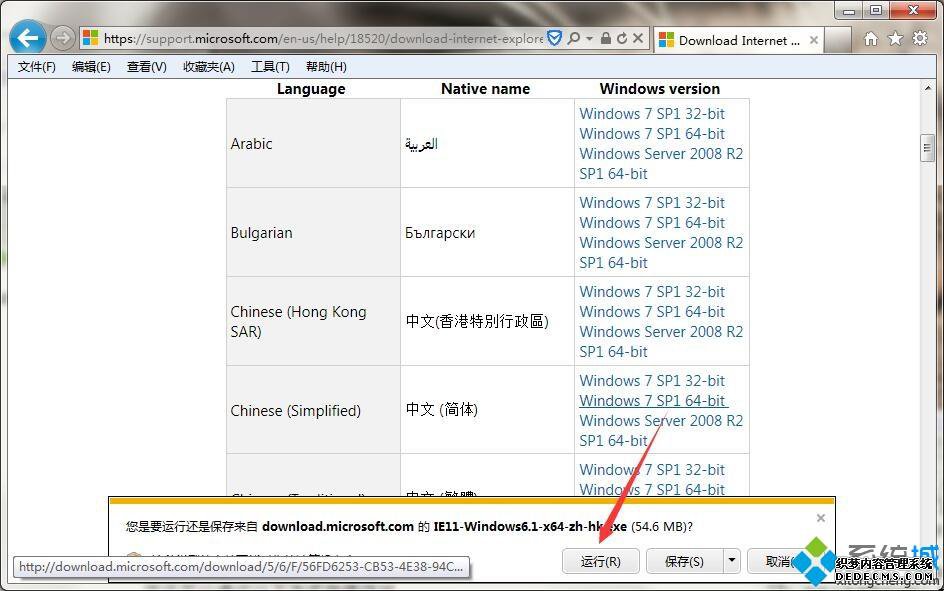Click Bulgarian Windows Server 2008 R2 link
The width and height of the screenshot is (944, 591).
(x=661, y=253)
